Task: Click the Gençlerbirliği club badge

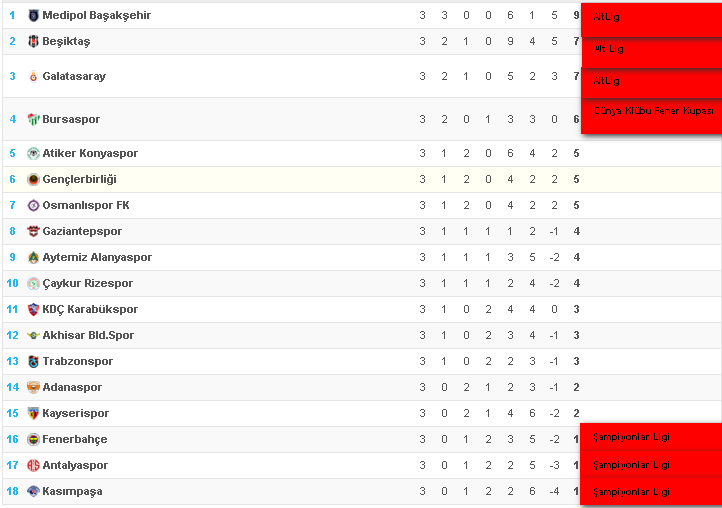Action: tap(33, 180)
